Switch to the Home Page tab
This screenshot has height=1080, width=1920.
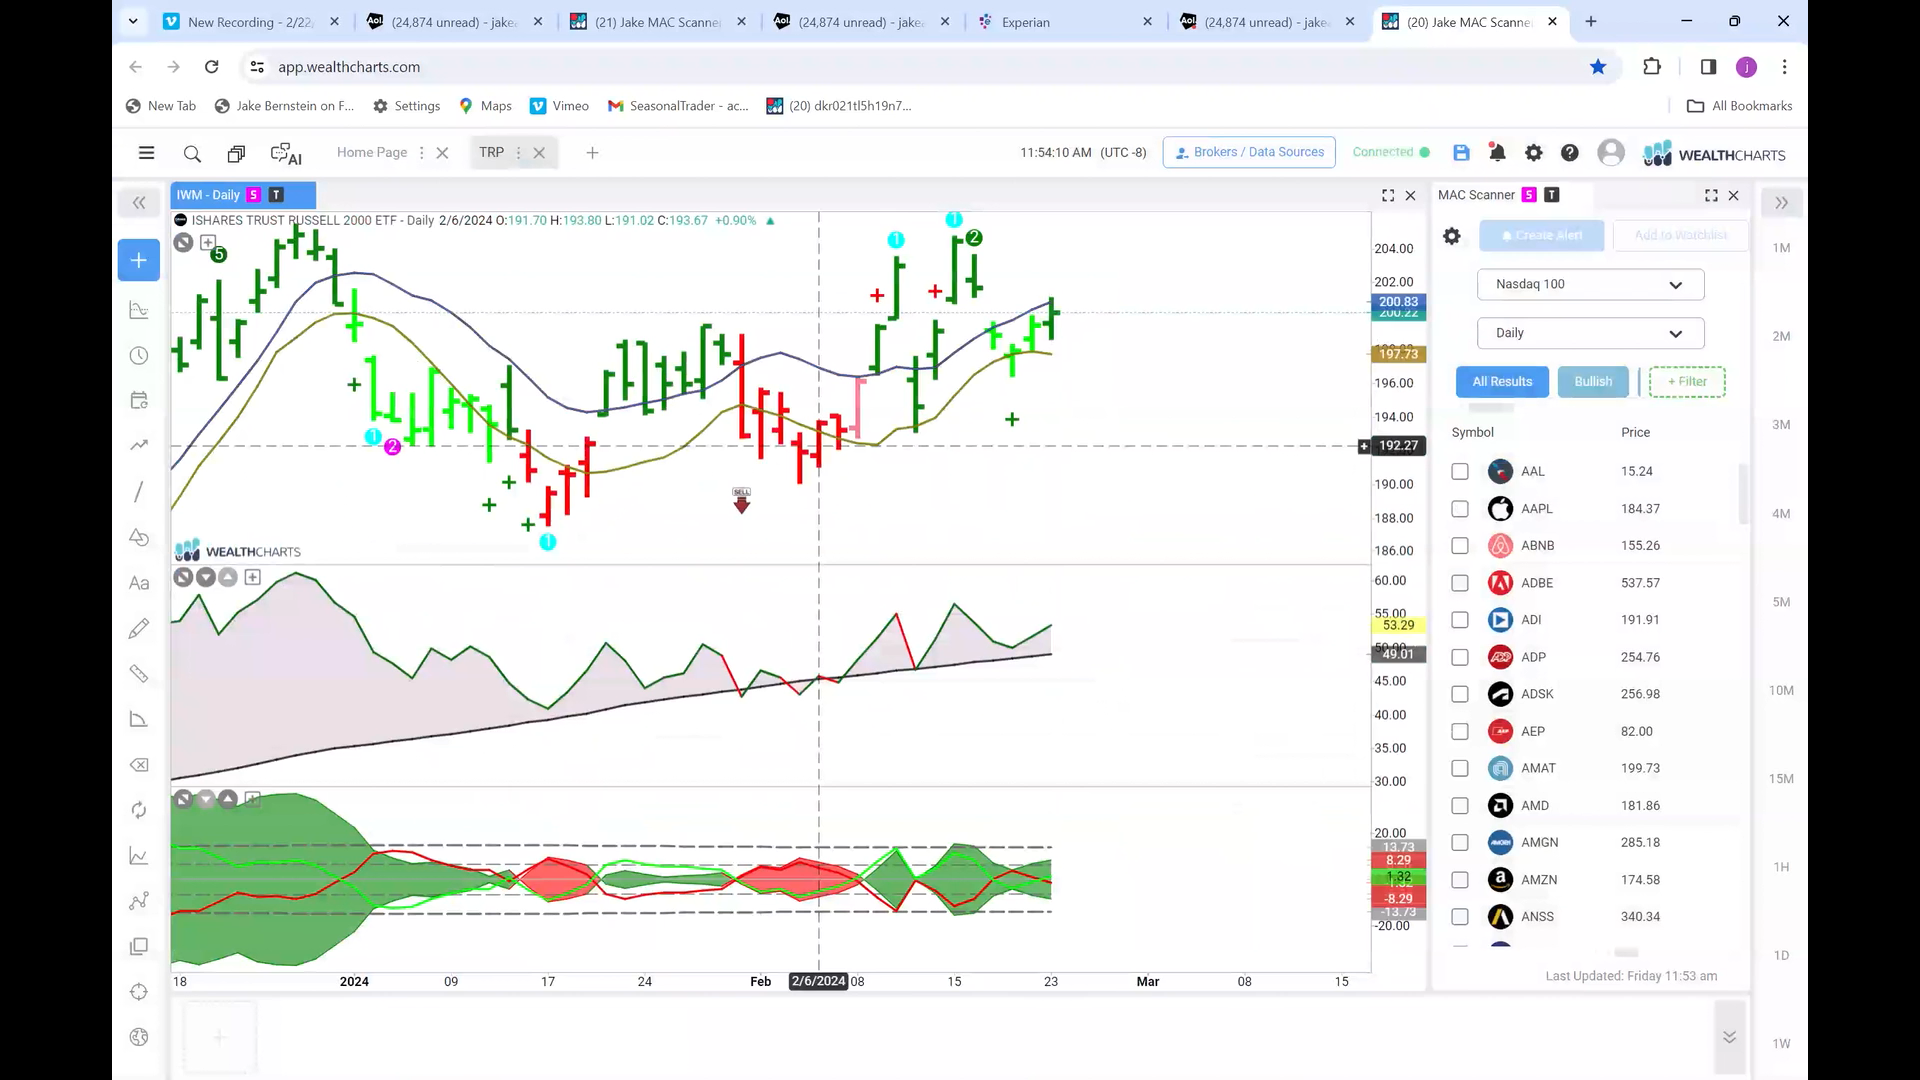coord(372,152)
